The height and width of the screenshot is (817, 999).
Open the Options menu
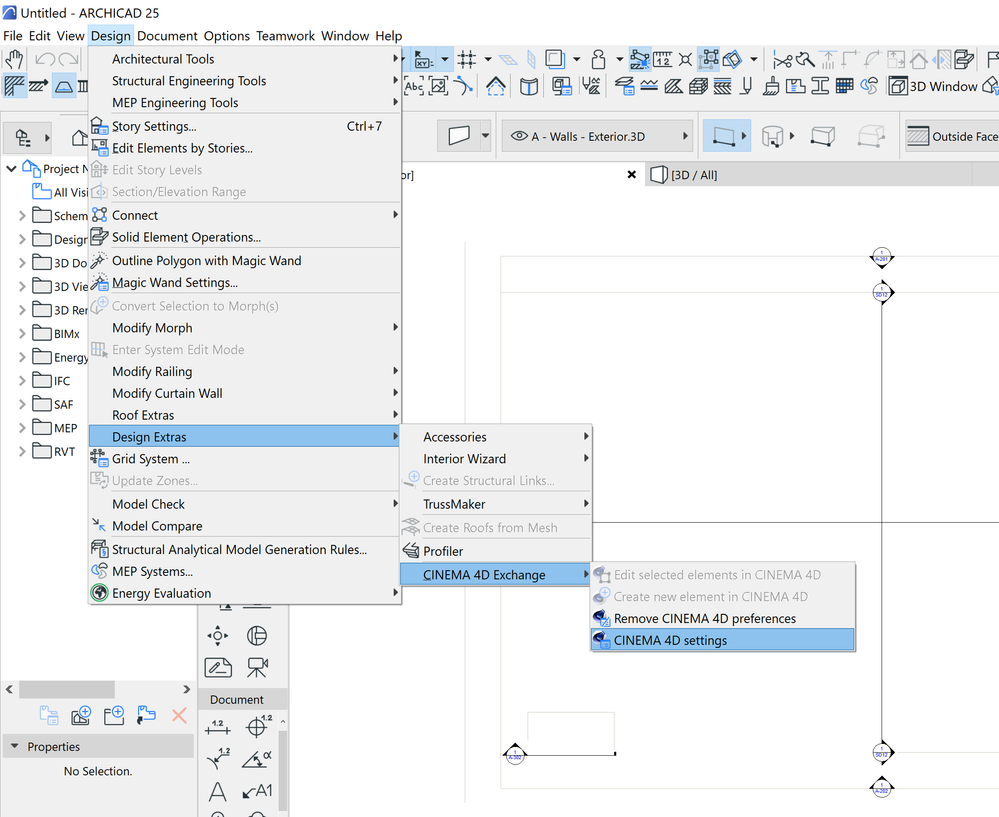pyautogui.click(x=227, y=36)
